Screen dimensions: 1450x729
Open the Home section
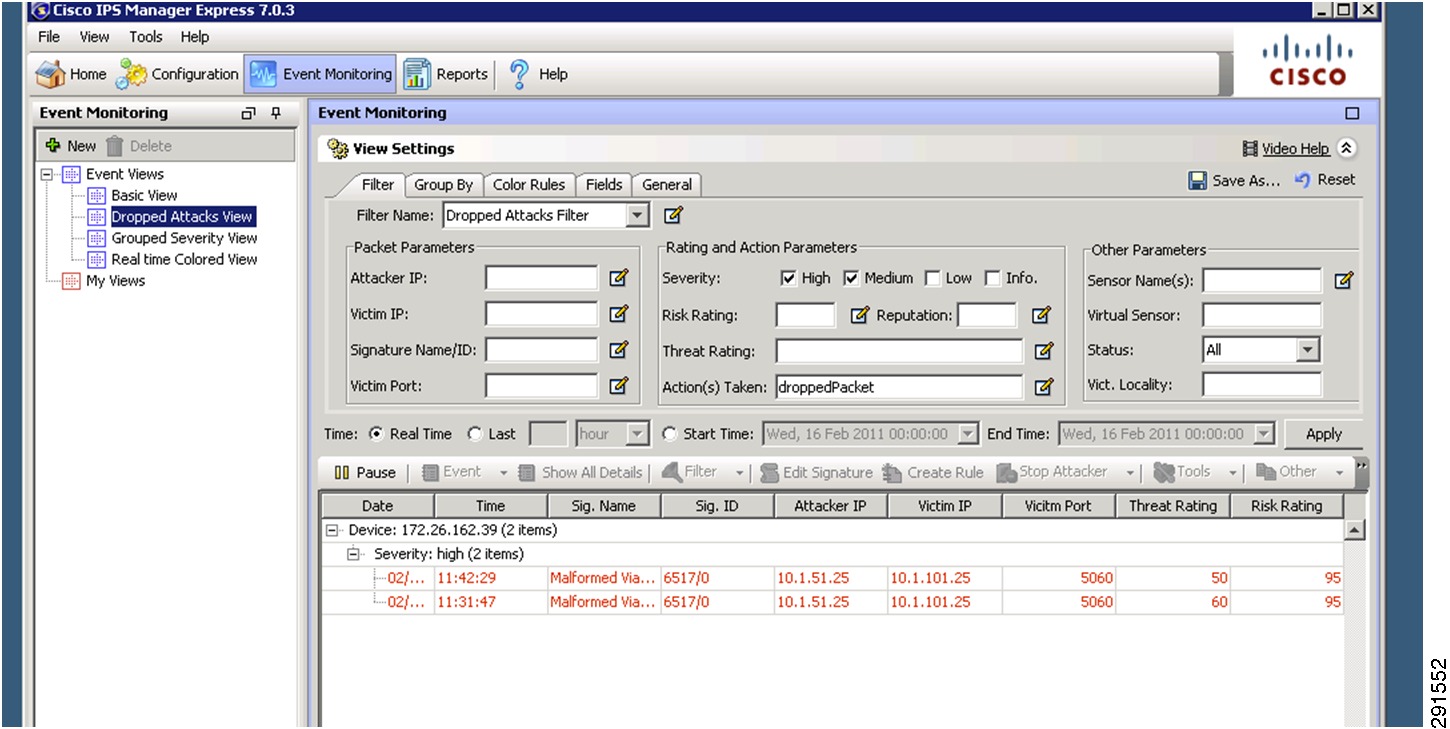coord(71,74)
